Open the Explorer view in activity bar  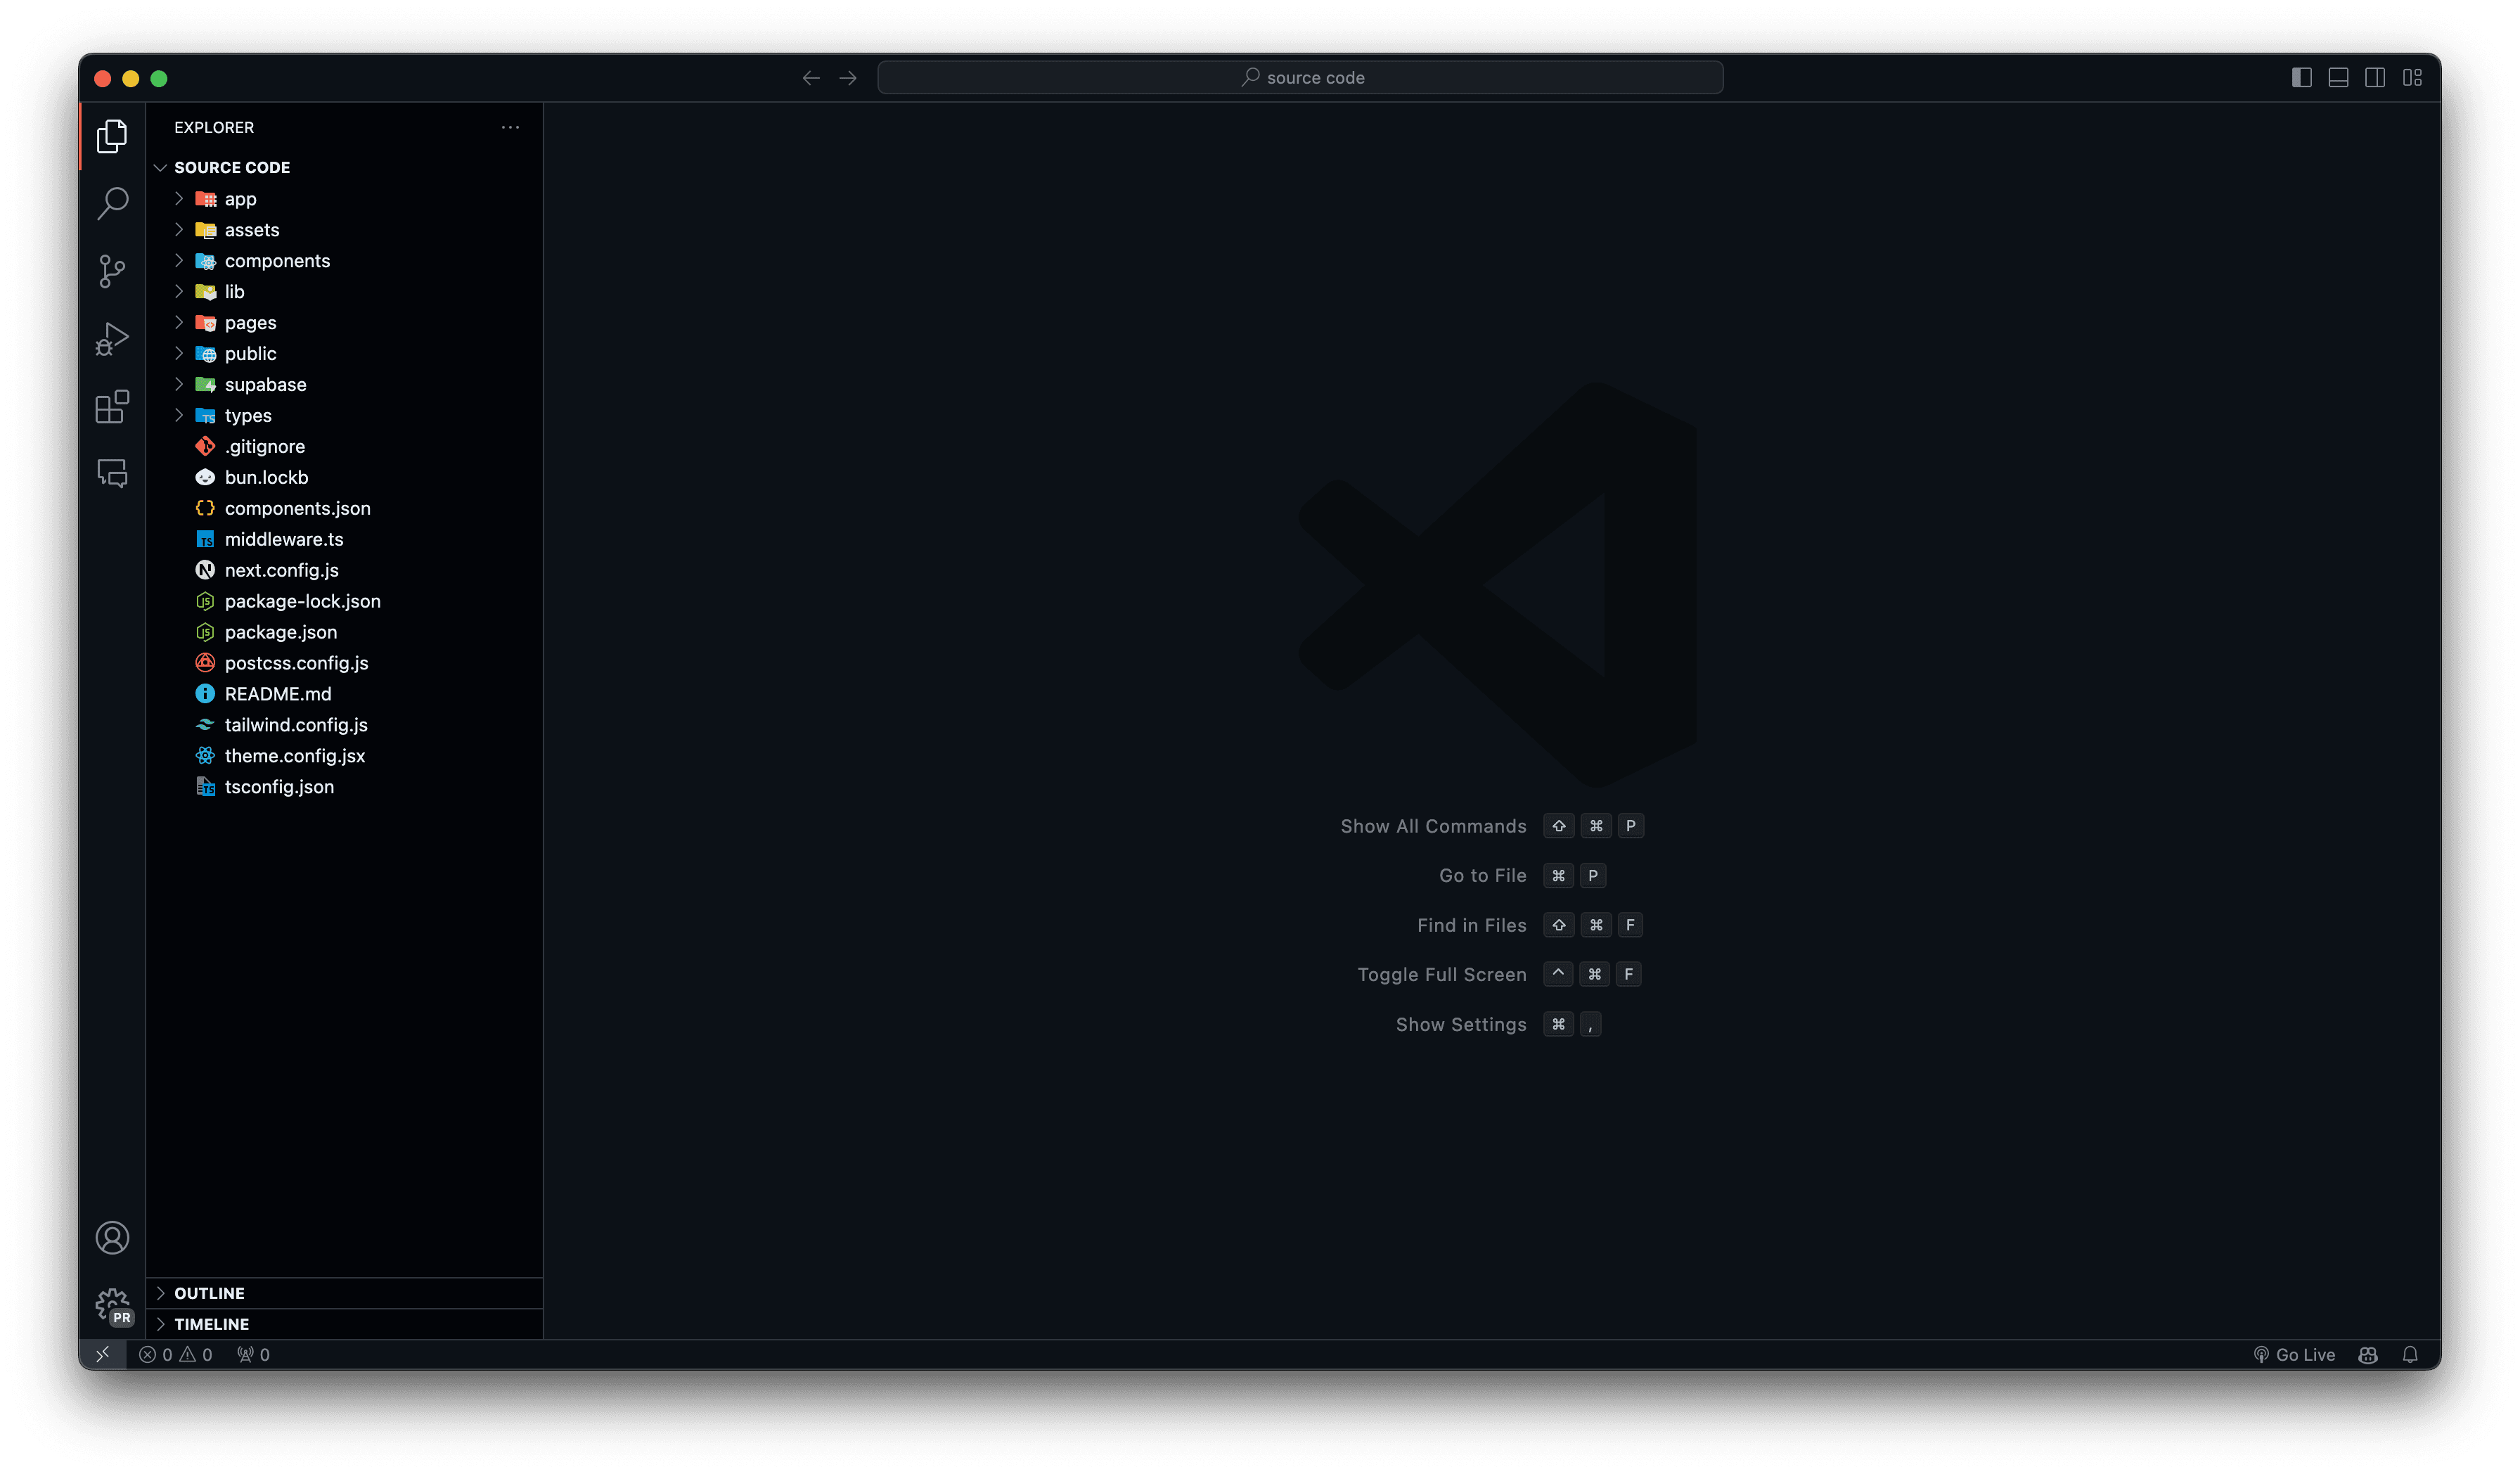click(x=112, y=136)
